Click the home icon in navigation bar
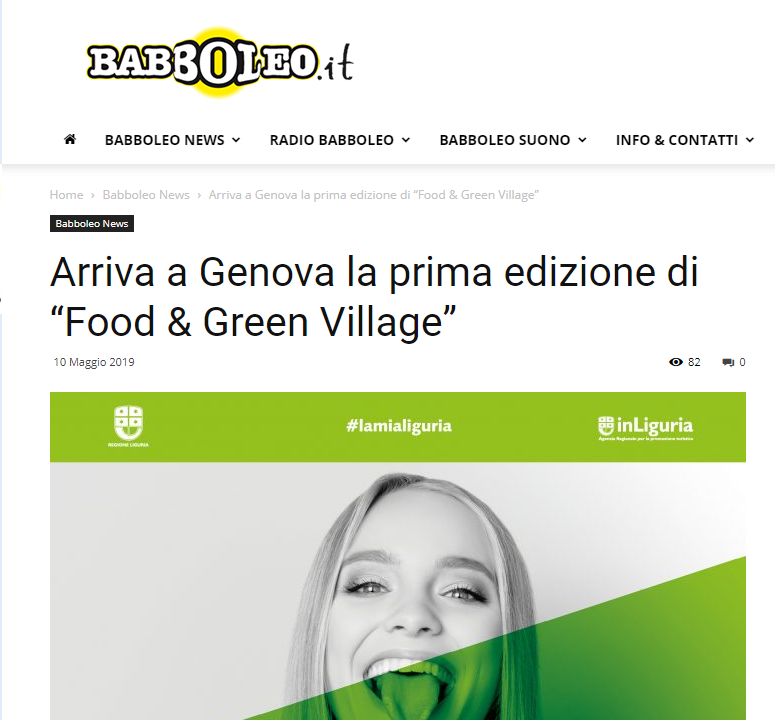 point(70,139)
